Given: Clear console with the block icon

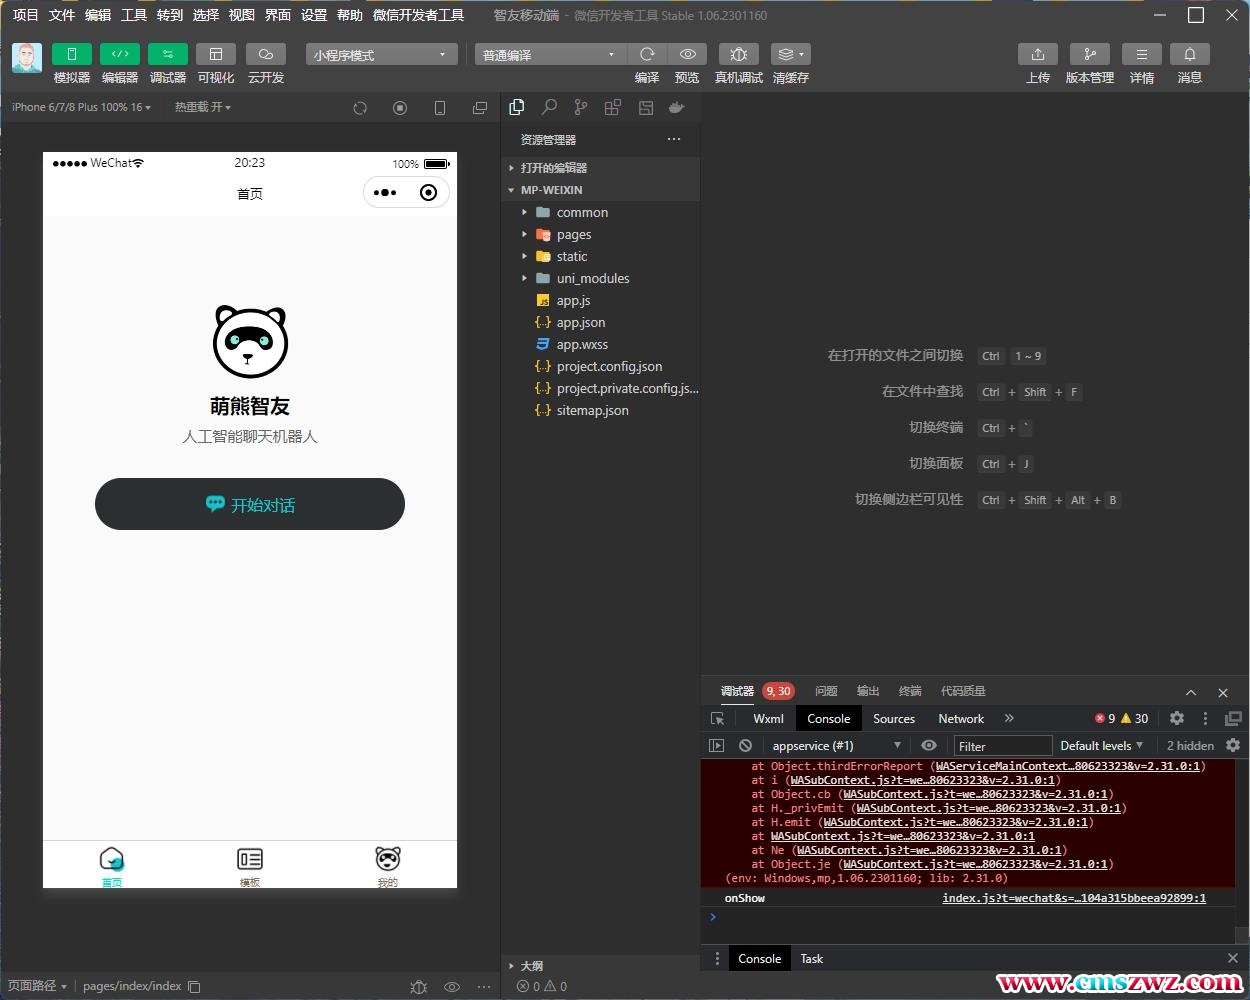Looking at the screenshot, I should [x=745, y=745].
